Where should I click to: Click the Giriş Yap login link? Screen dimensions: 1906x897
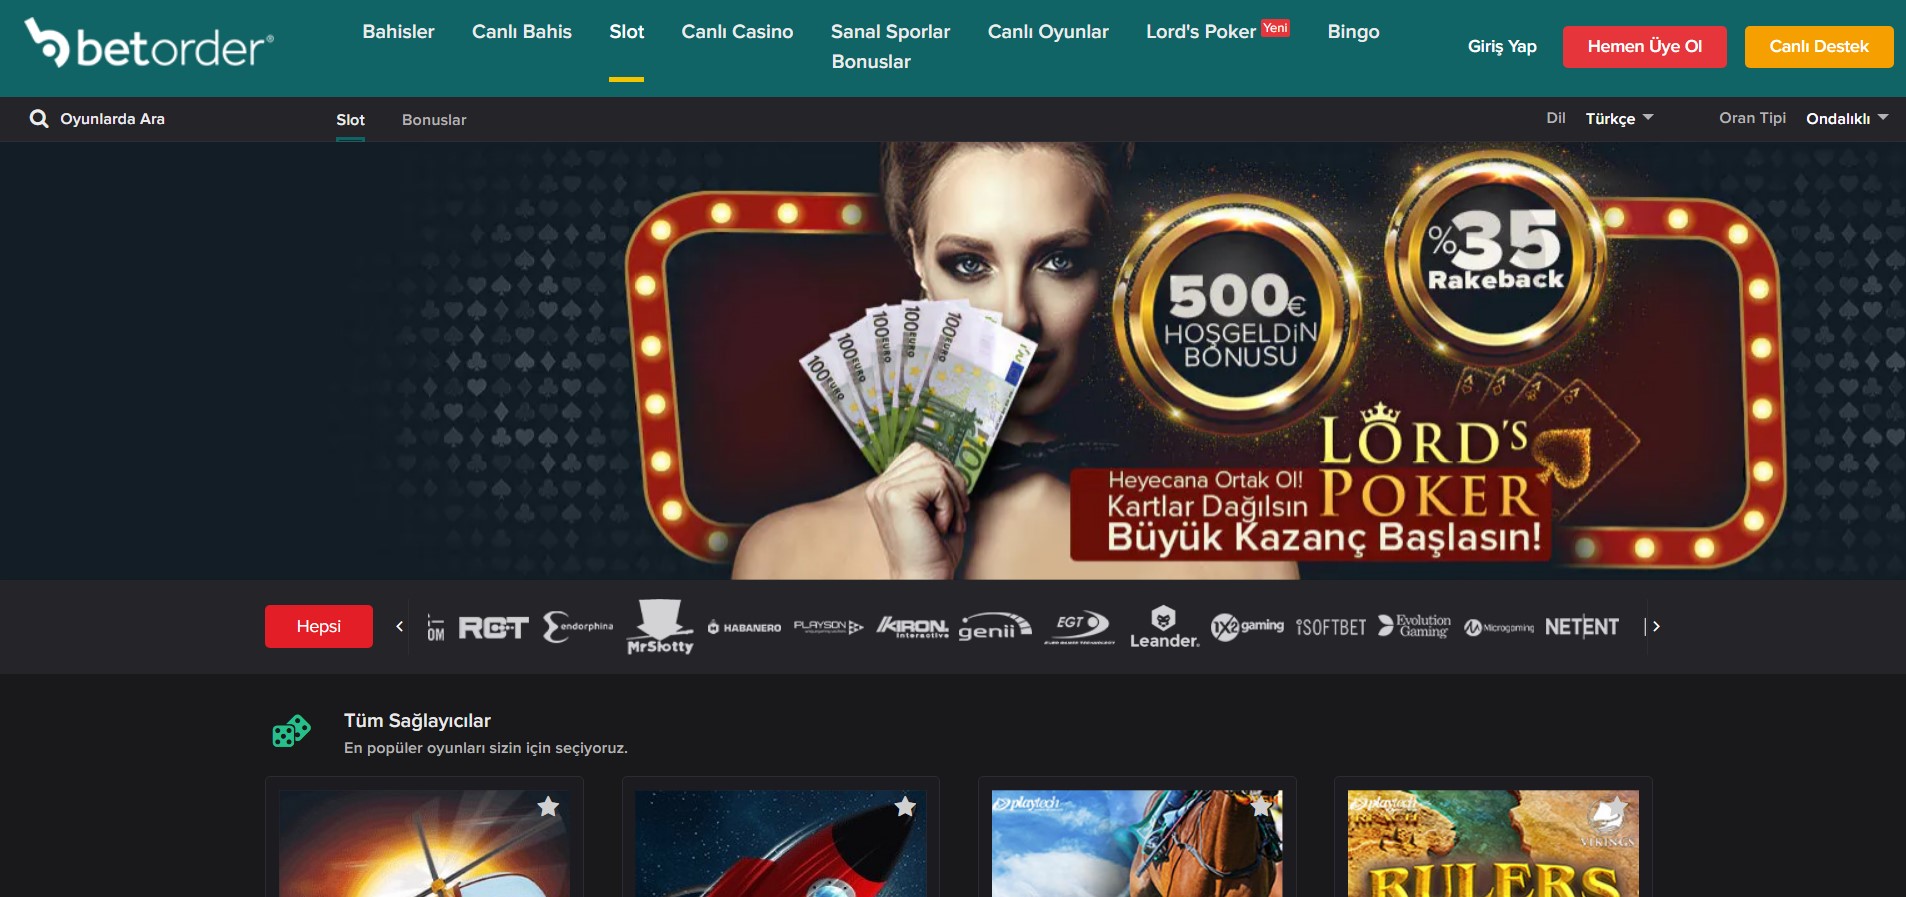(1502, 46)
